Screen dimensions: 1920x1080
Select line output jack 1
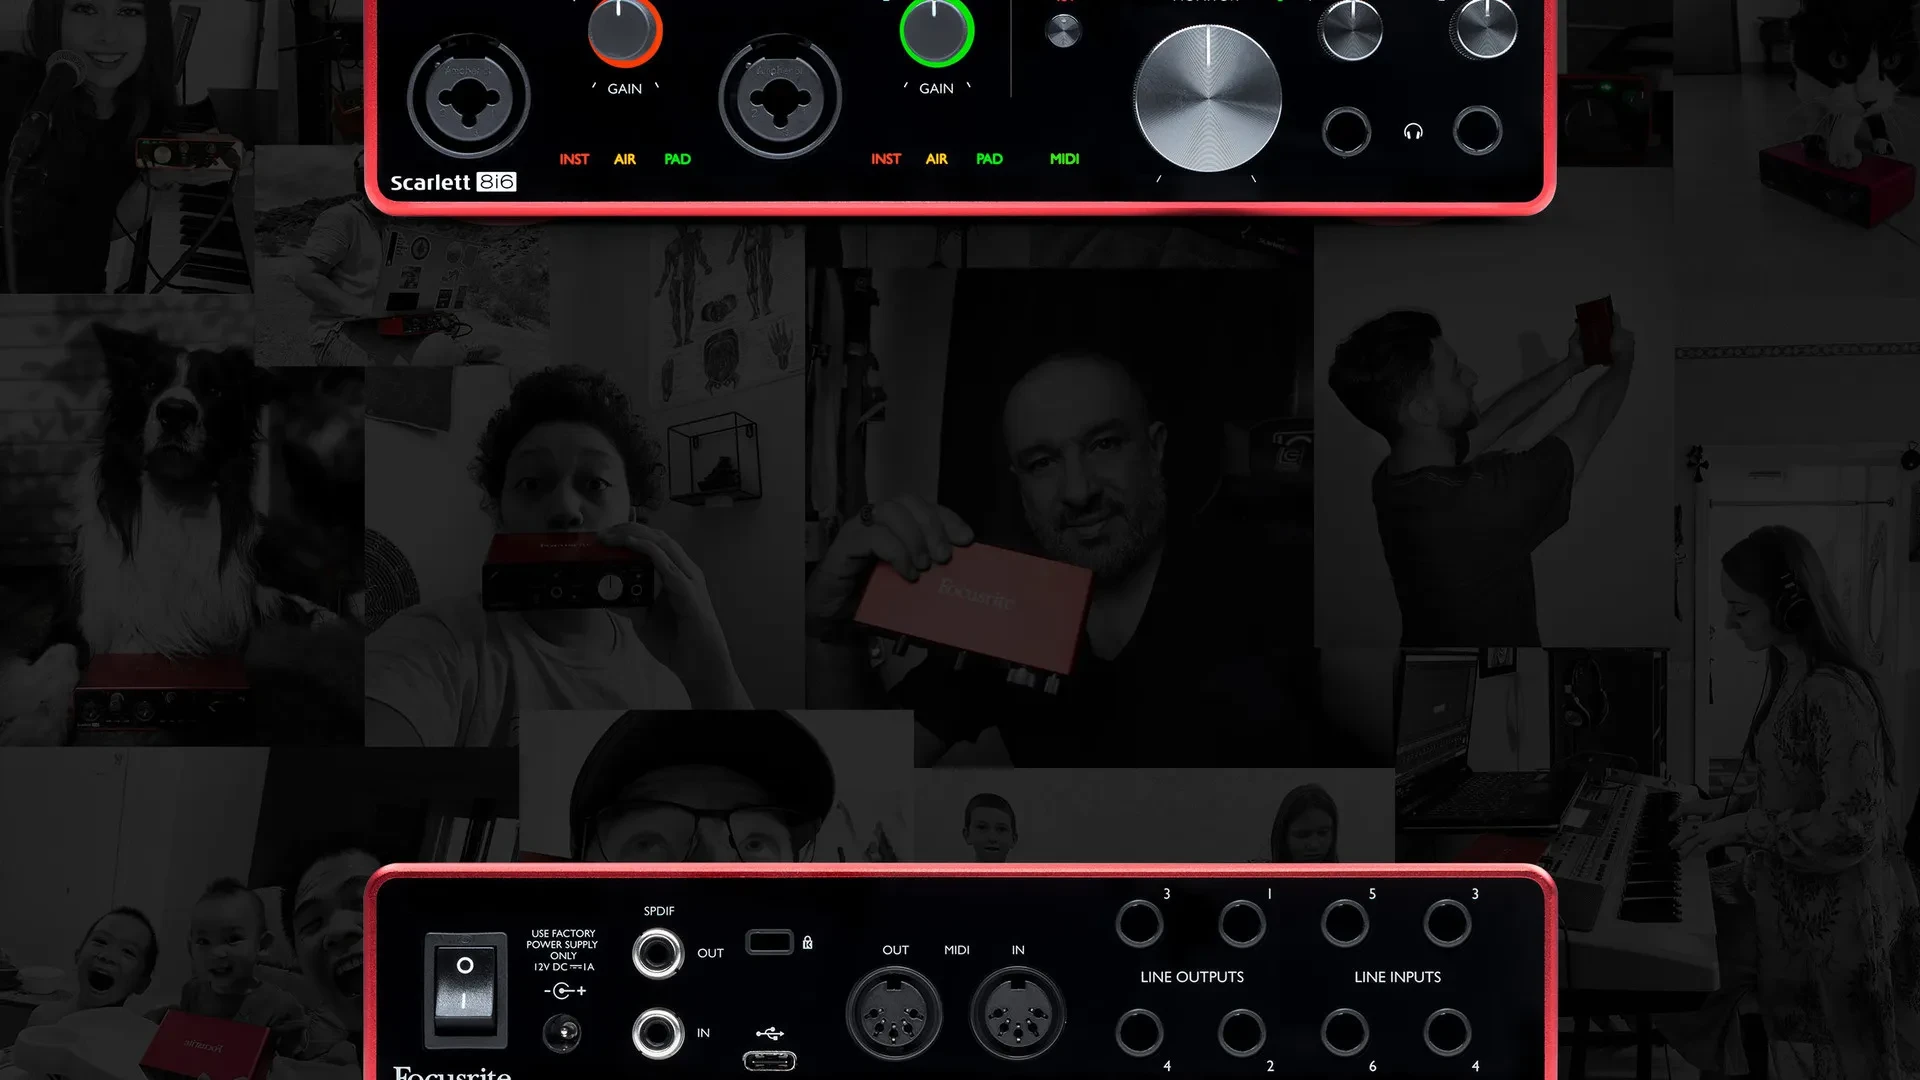pos(1242,922)
